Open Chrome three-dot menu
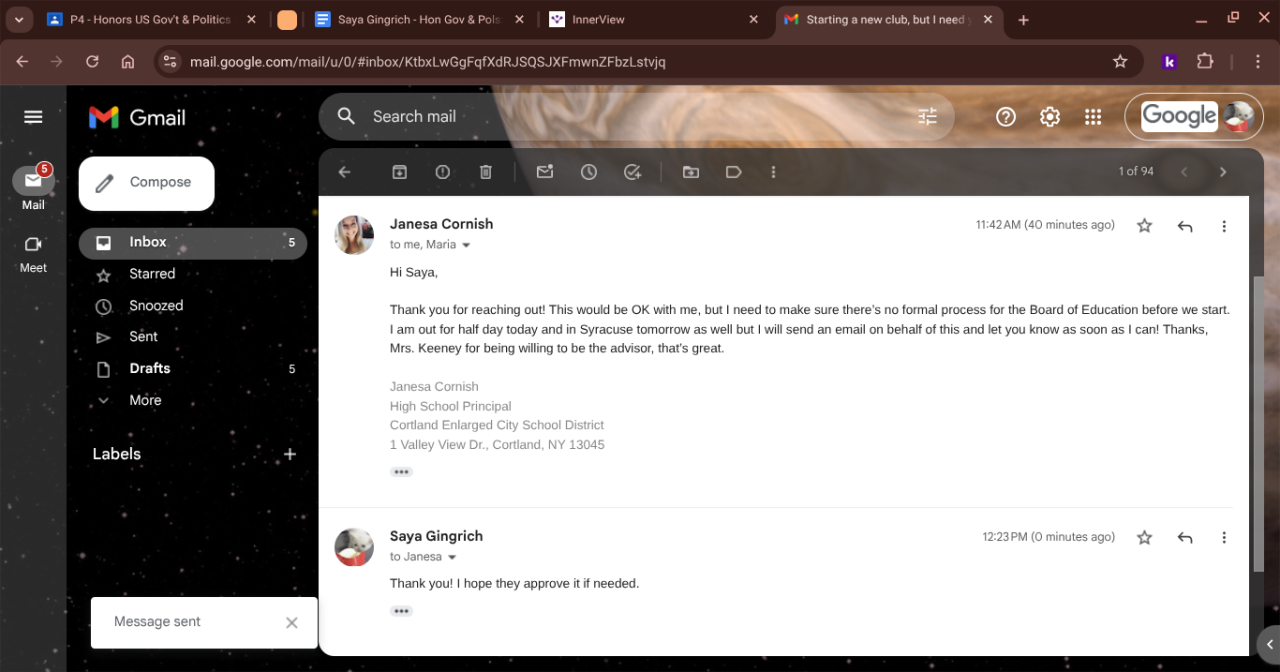Viewport: 1280px width, 672px height. coord(1258,62)
